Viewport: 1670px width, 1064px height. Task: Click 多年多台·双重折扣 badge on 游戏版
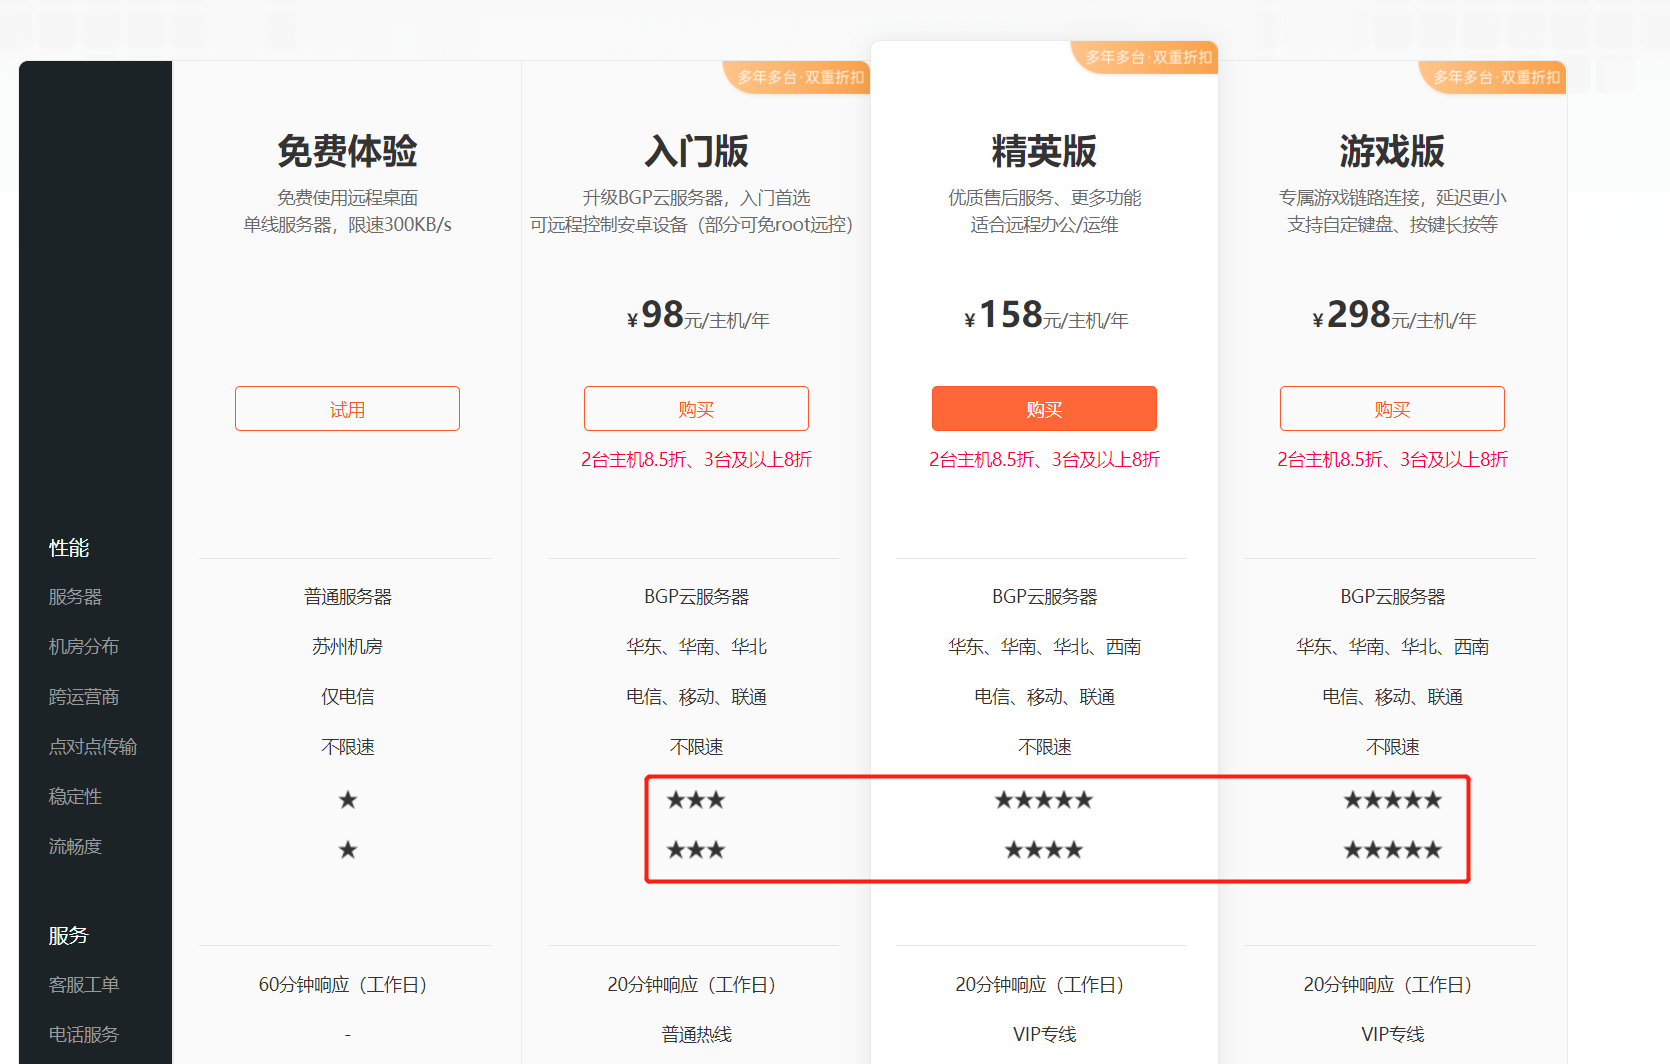(x=1494, y=77)
